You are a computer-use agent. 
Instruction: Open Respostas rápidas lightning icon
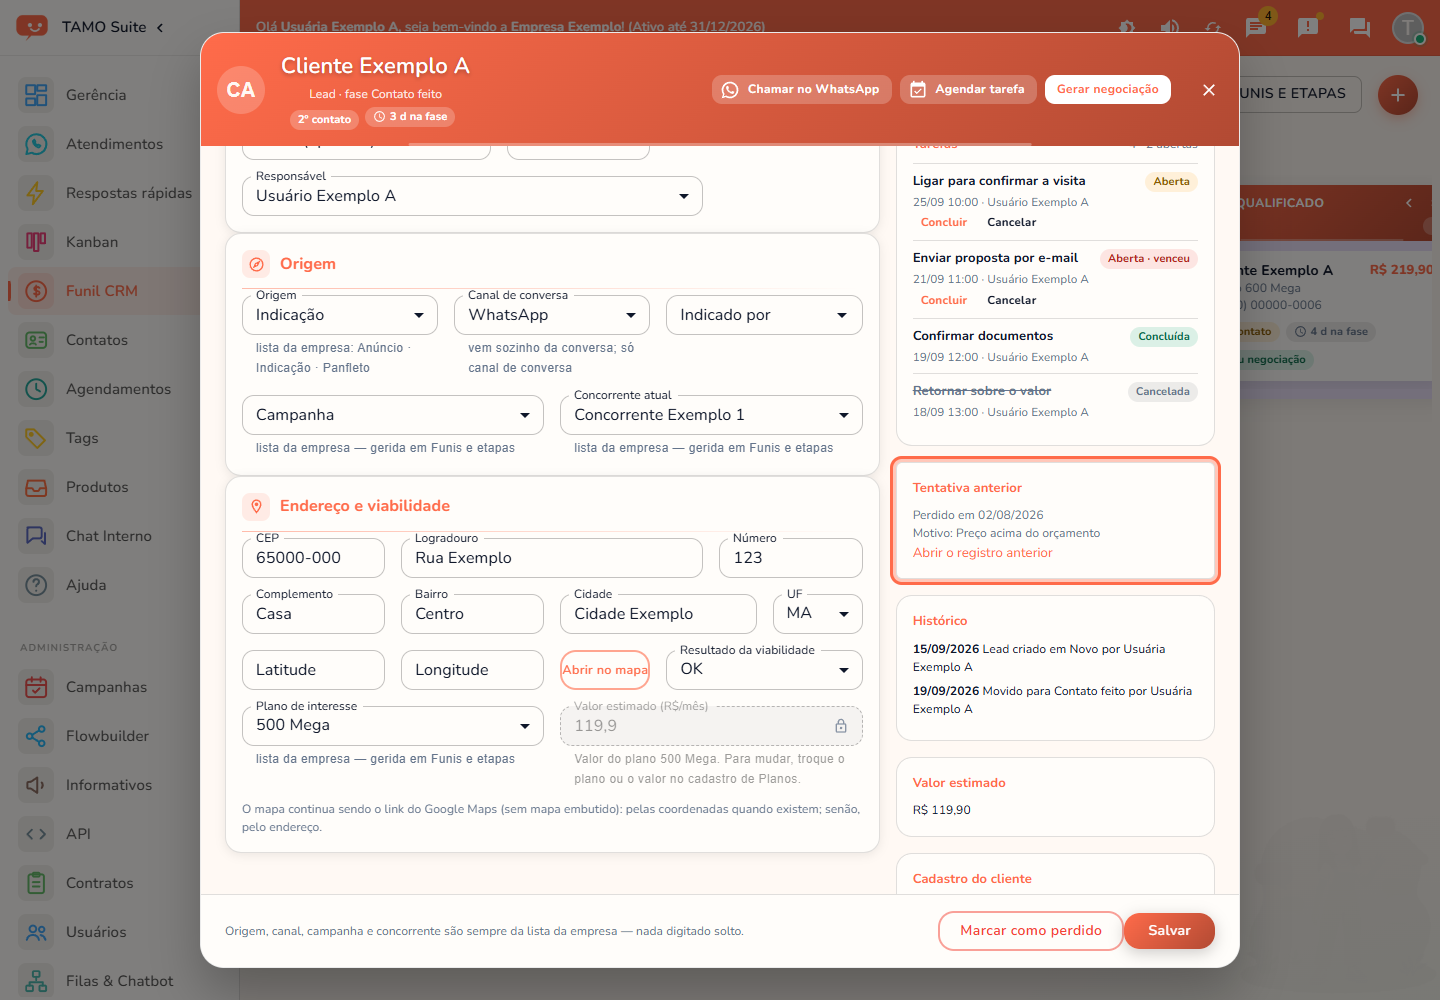tap(36, 193)
